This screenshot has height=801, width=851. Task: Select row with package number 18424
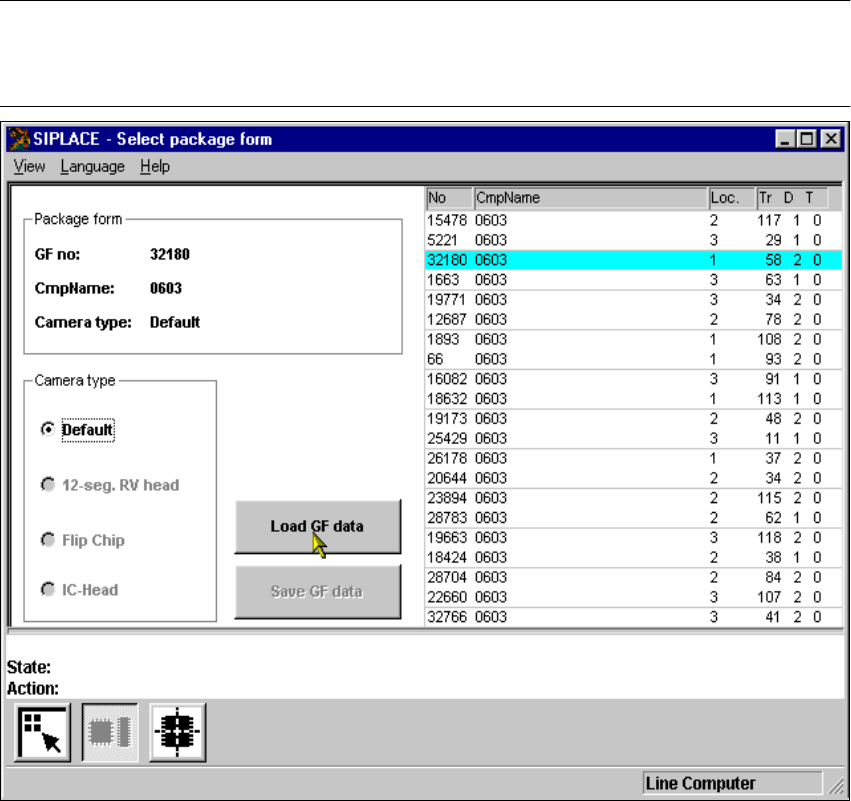[x=633, y=557]
